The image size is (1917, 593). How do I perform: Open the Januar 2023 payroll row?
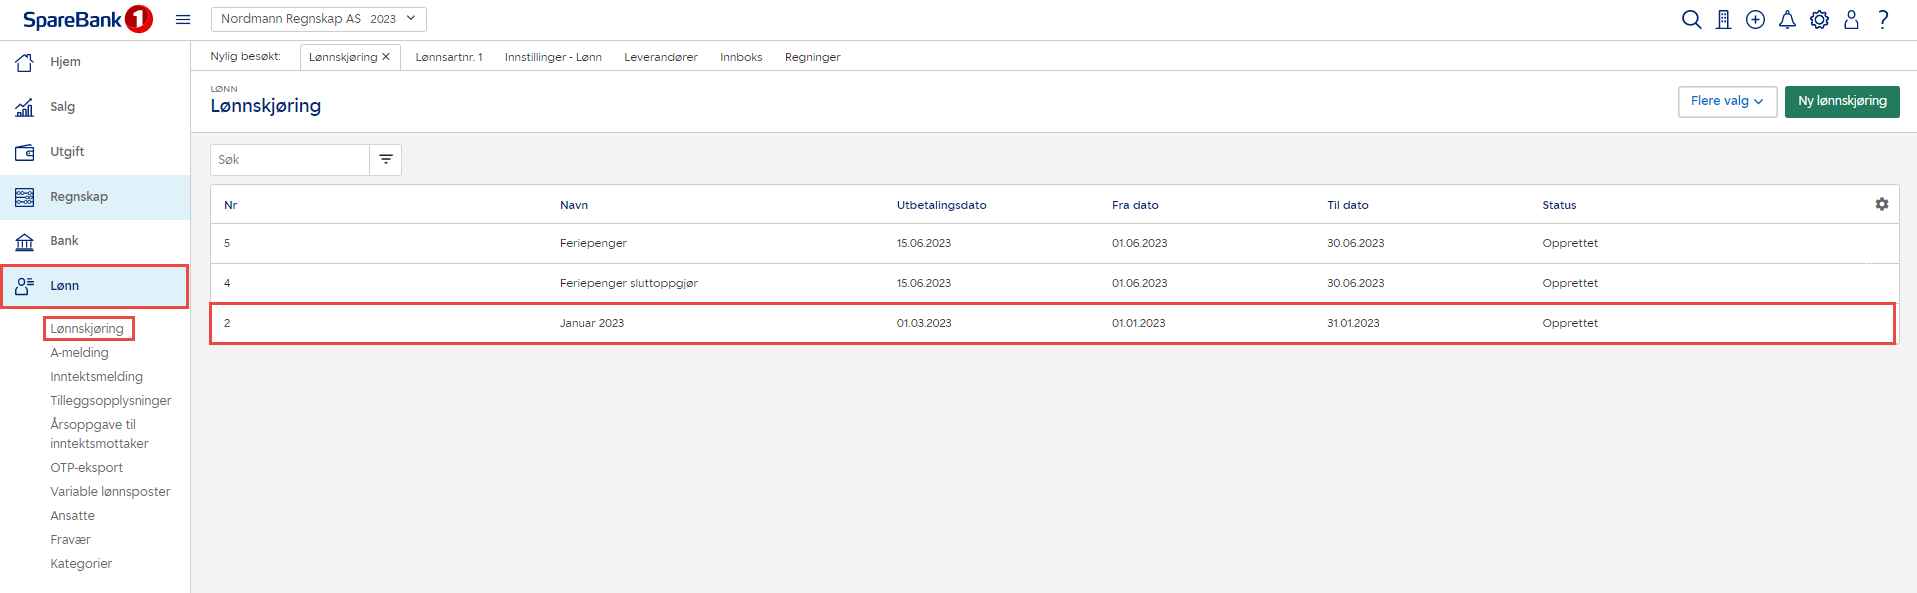[592, 323]
